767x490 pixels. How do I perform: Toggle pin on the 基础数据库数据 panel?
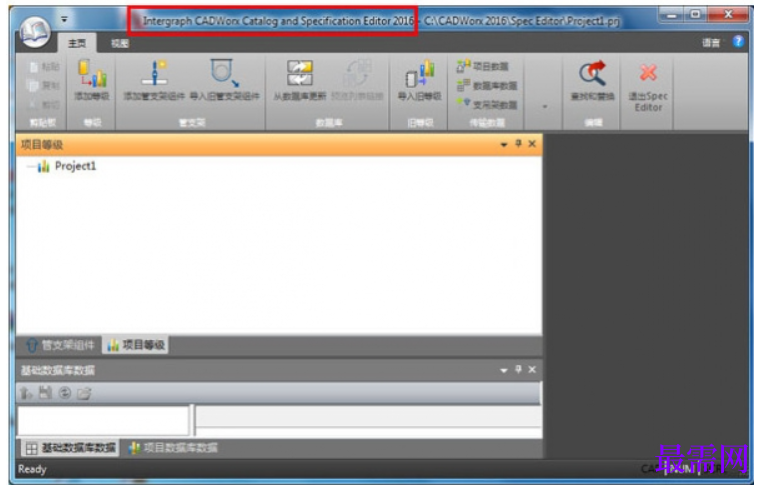click(x=519, y=369)
